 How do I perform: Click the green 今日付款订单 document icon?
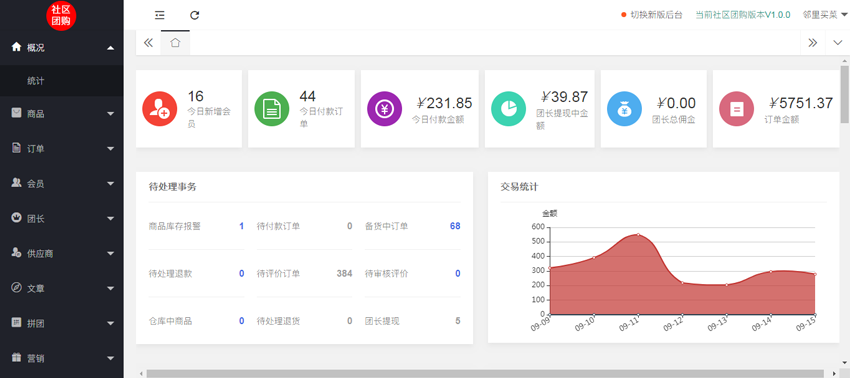click(x=272, y=108)
